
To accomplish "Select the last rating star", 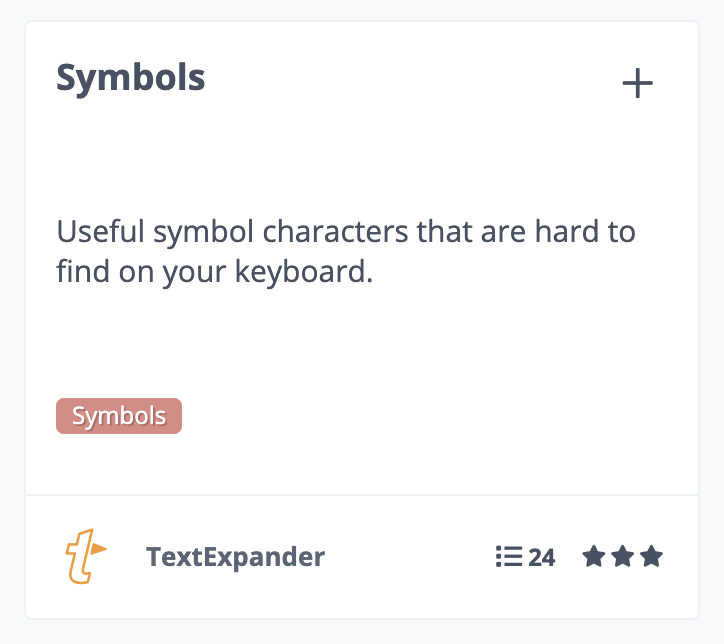I will [x=651, y=556].
